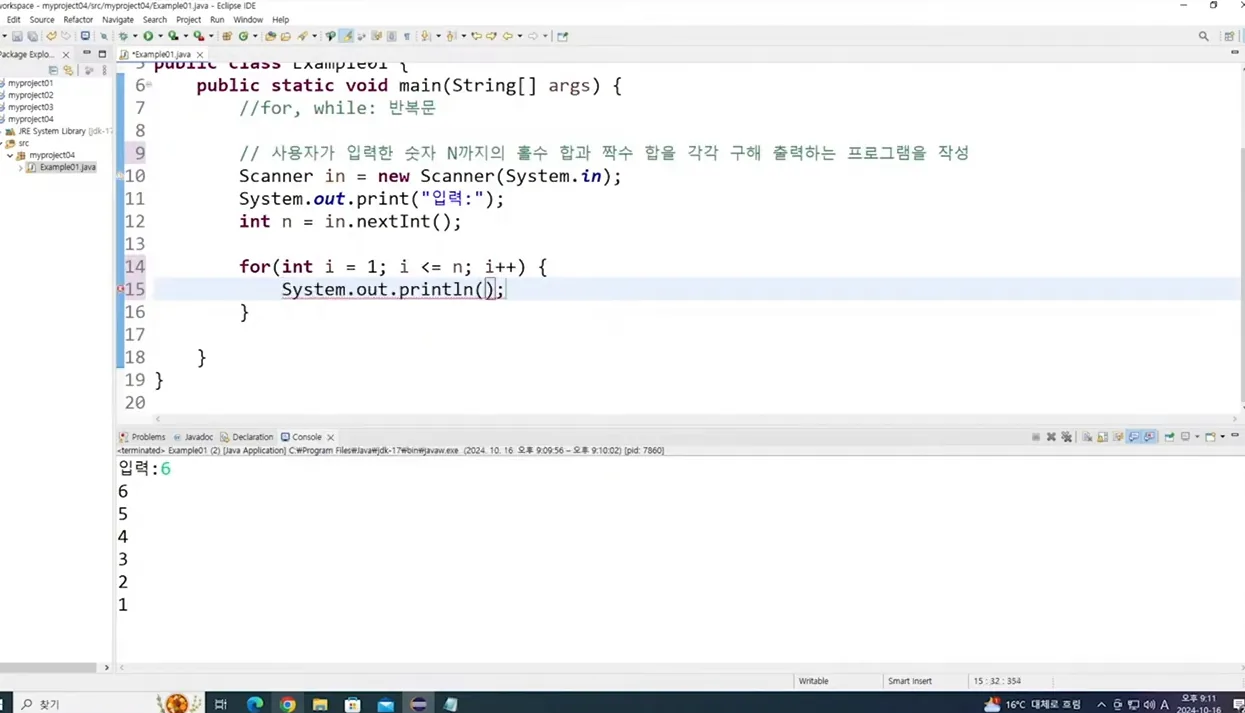The image size is (1245, 713).
Task: Navigate Forward with right arrow icon
Action: [533, 36]
